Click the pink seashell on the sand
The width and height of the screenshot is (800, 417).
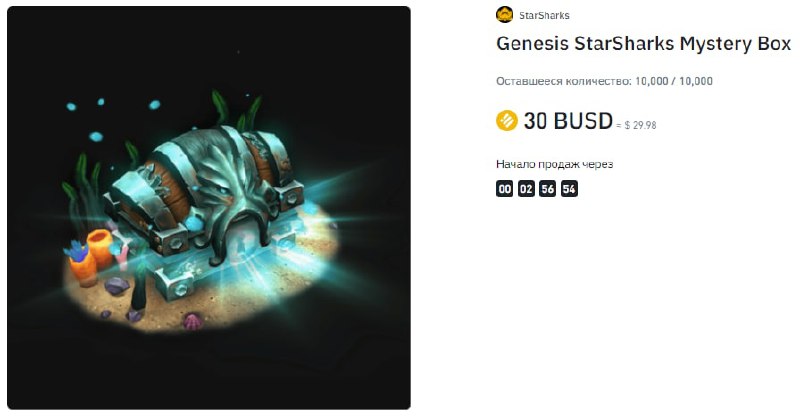click(191, 322)
